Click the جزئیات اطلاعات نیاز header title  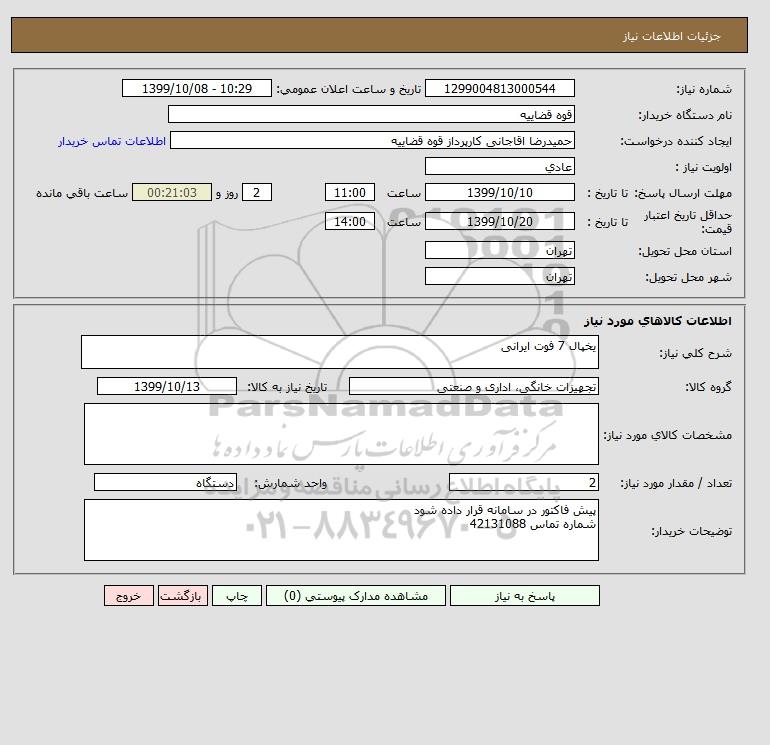(x=671, y=36)
